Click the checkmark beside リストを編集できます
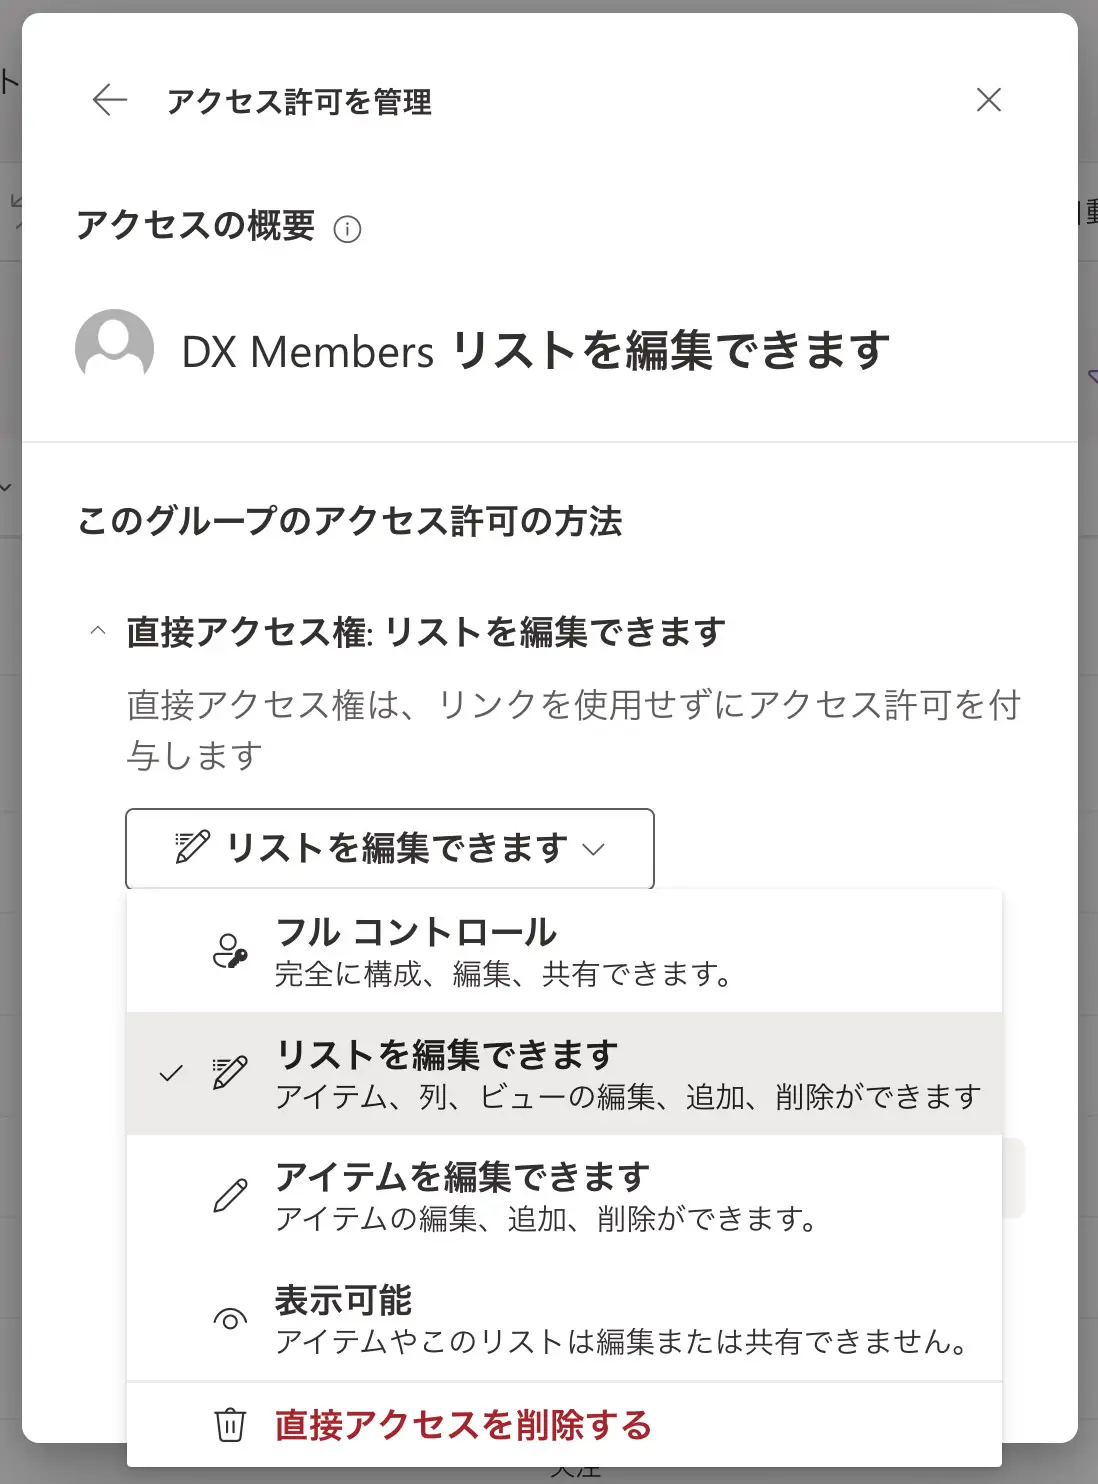The image size is (1098, 1484). click(x=172, y=1074)
